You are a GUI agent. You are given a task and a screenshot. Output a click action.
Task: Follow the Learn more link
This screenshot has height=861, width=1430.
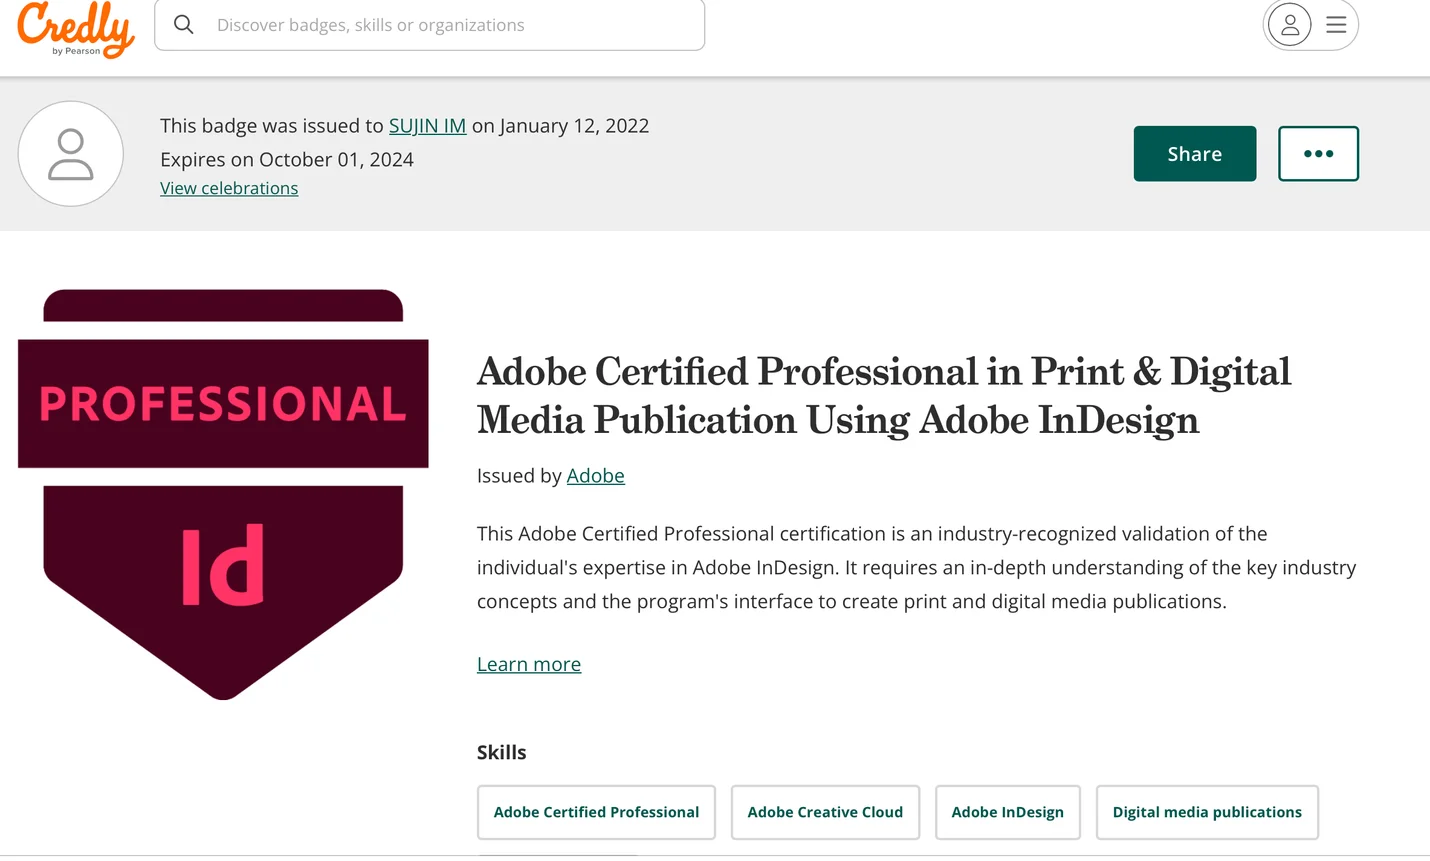pos(529,664)
